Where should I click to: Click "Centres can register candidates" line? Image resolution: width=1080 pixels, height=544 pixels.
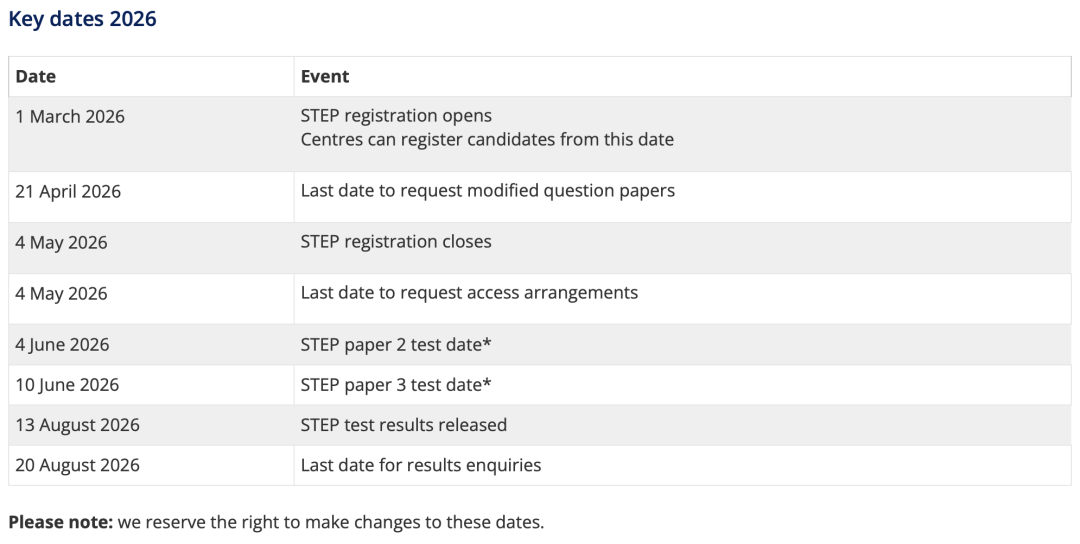pos(487,140)
